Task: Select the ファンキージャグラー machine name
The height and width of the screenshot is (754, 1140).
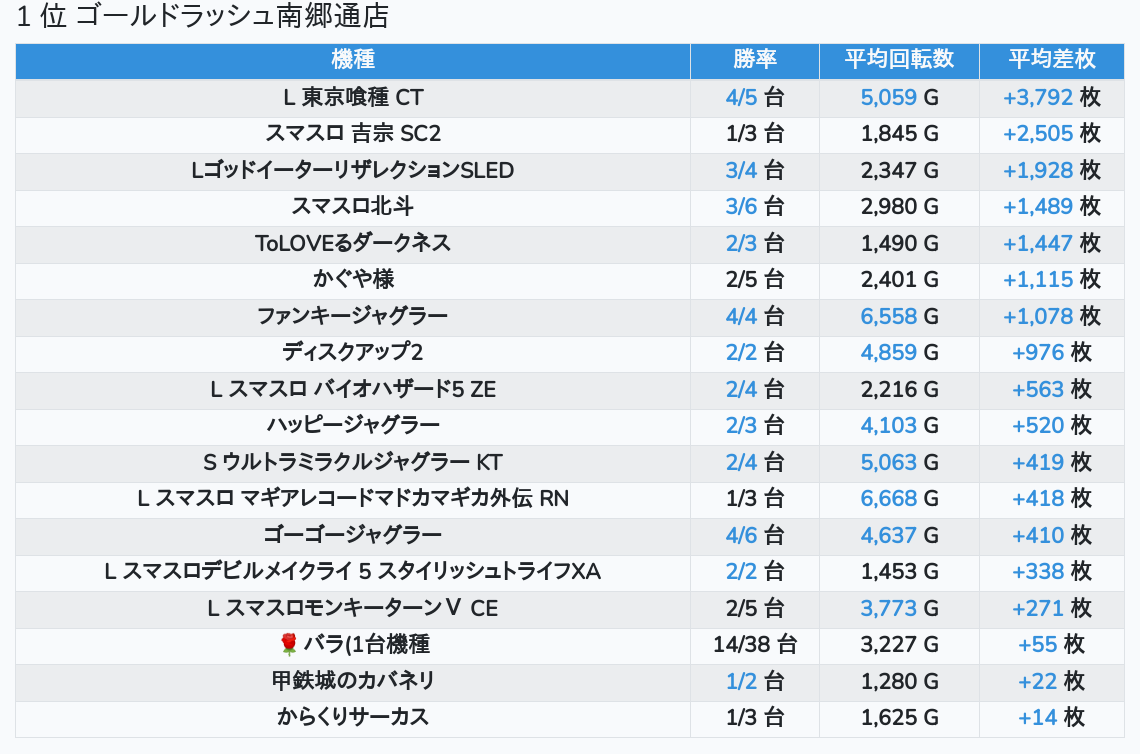Action: click(x=353, y=316)
